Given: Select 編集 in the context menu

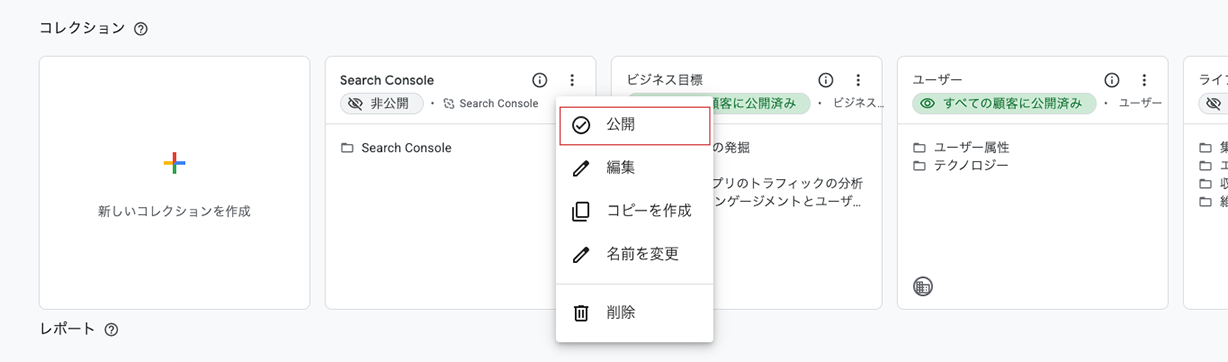Looking at the screenshot, I should (635, 168).
